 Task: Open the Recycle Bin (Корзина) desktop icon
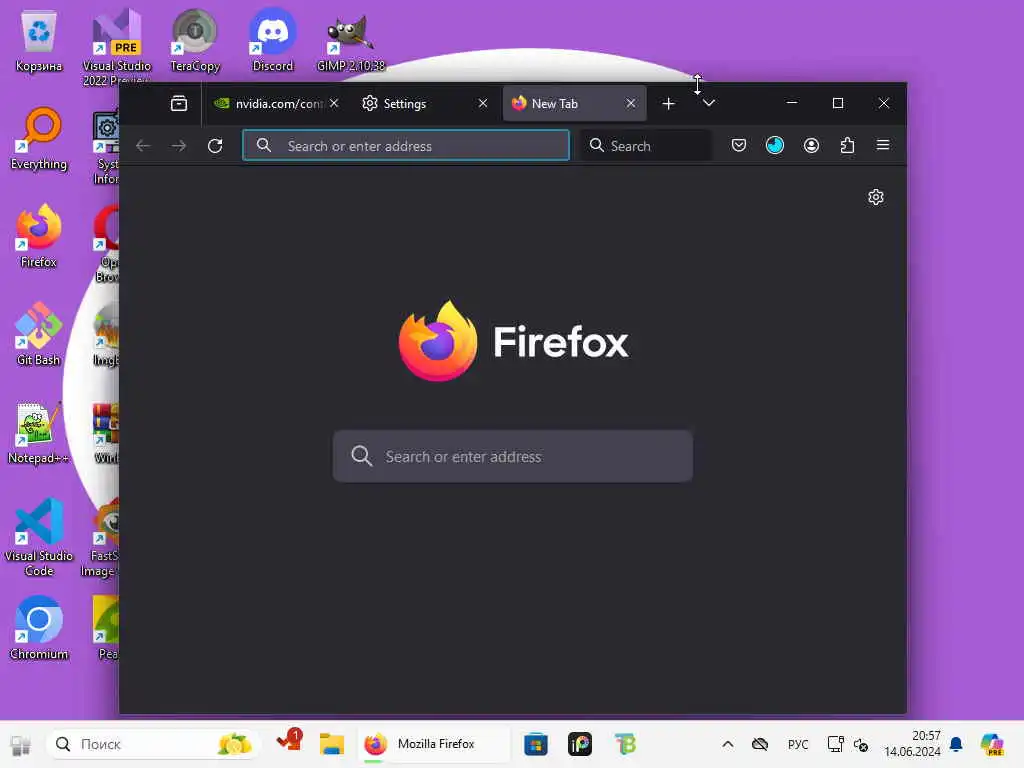point(39,41)
